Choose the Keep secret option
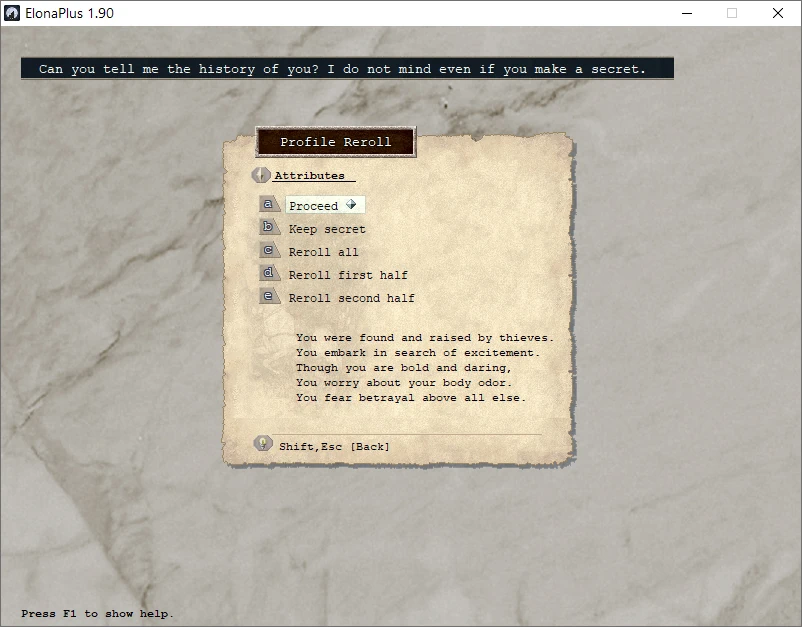The image size is (802, 627). [x=327, y=229]
